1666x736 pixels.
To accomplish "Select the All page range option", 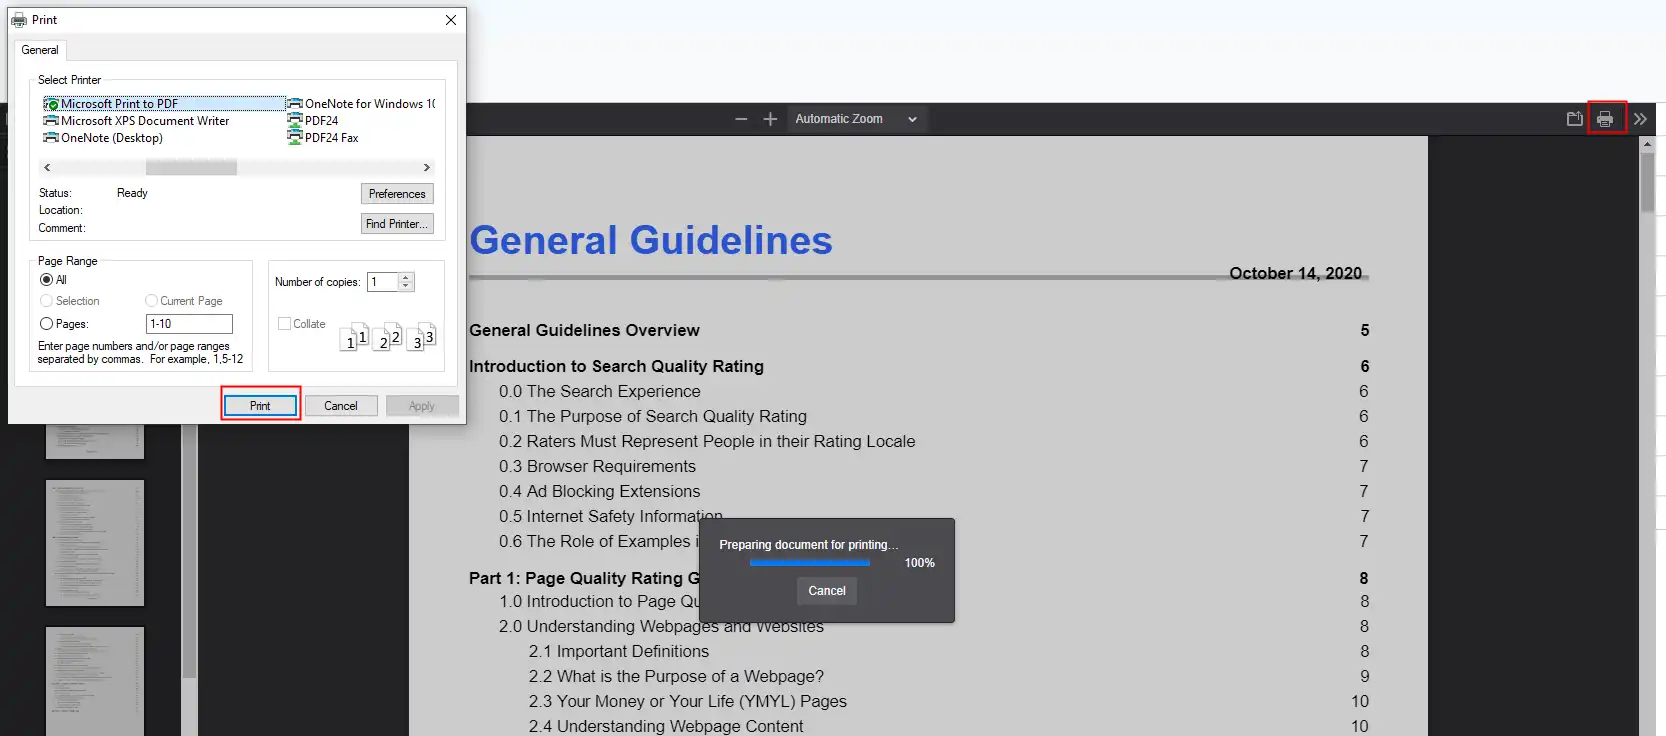I will (47, 280).
